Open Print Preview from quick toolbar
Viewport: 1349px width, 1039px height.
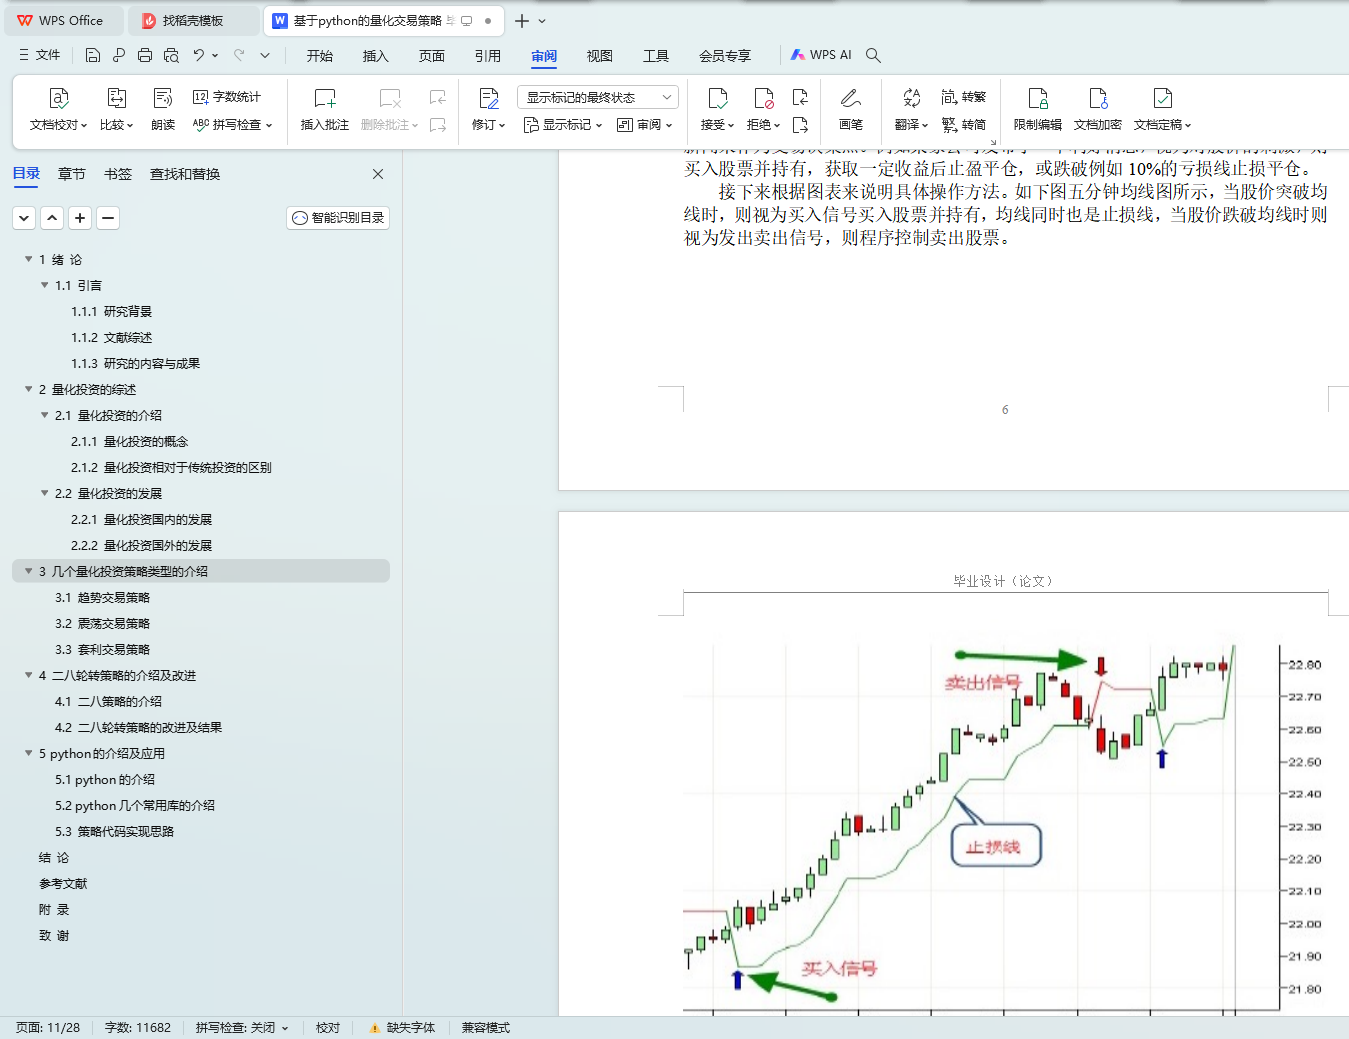(x=171, y=55)
